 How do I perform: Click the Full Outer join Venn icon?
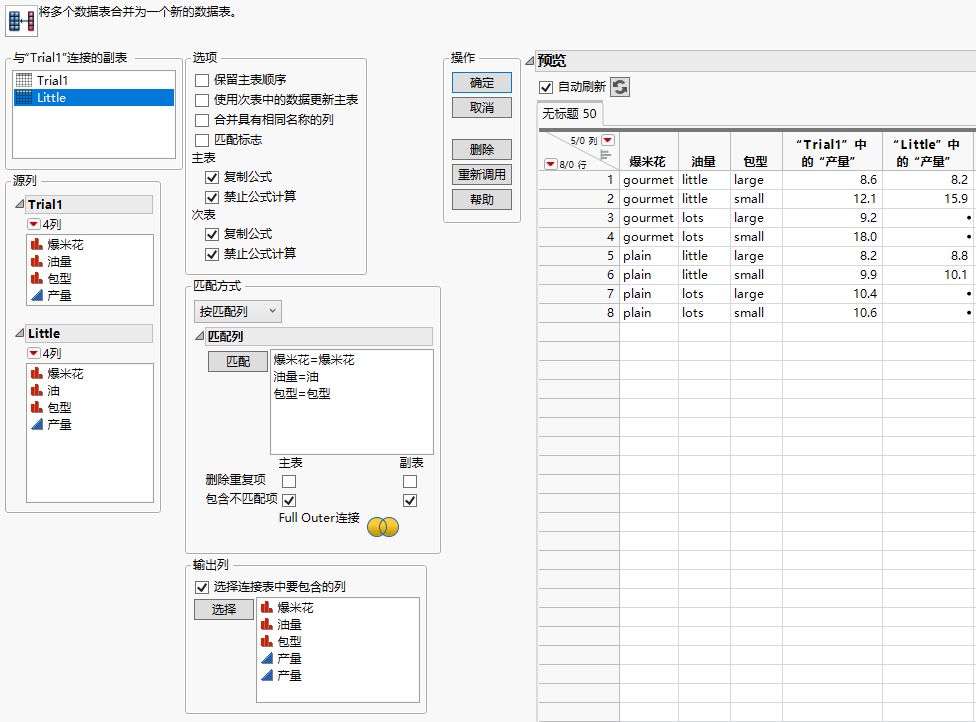(x=383, y=527)
